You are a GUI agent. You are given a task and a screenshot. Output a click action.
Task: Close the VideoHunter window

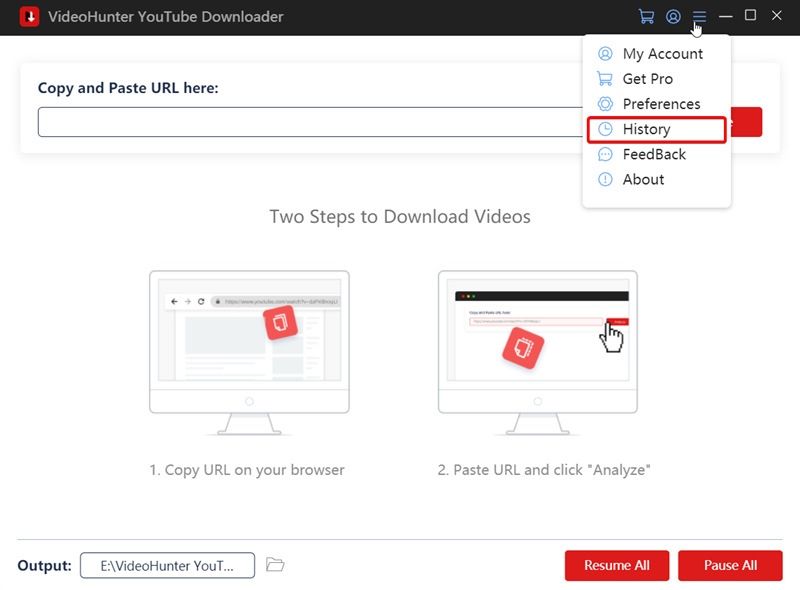pyautogui.click(x=776, y=16)
